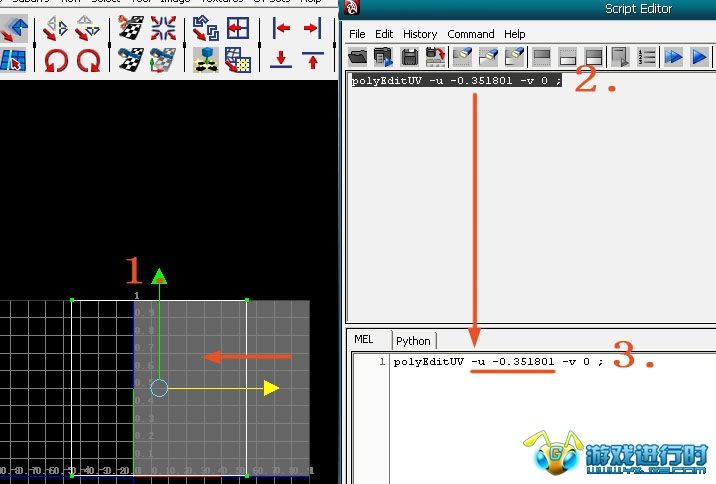Image resolution: width=716 pixels, height=484 pixels.
Task: Open the Script Editor Help menu
Action: (x=515, y=34)
